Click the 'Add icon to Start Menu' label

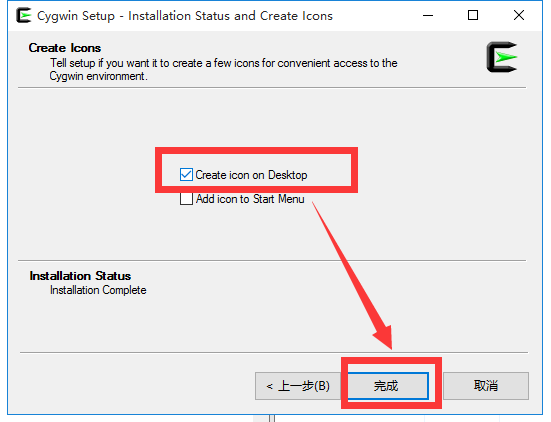(x=250, y=199)
